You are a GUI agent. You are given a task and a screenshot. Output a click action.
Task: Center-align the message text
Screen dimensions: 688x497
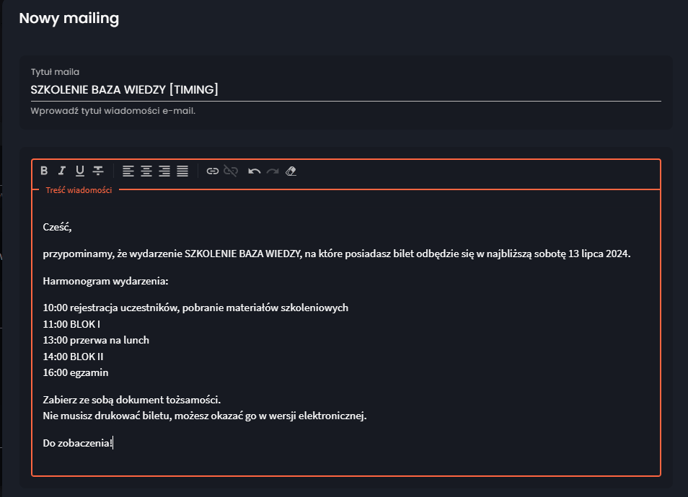[146, 171]
